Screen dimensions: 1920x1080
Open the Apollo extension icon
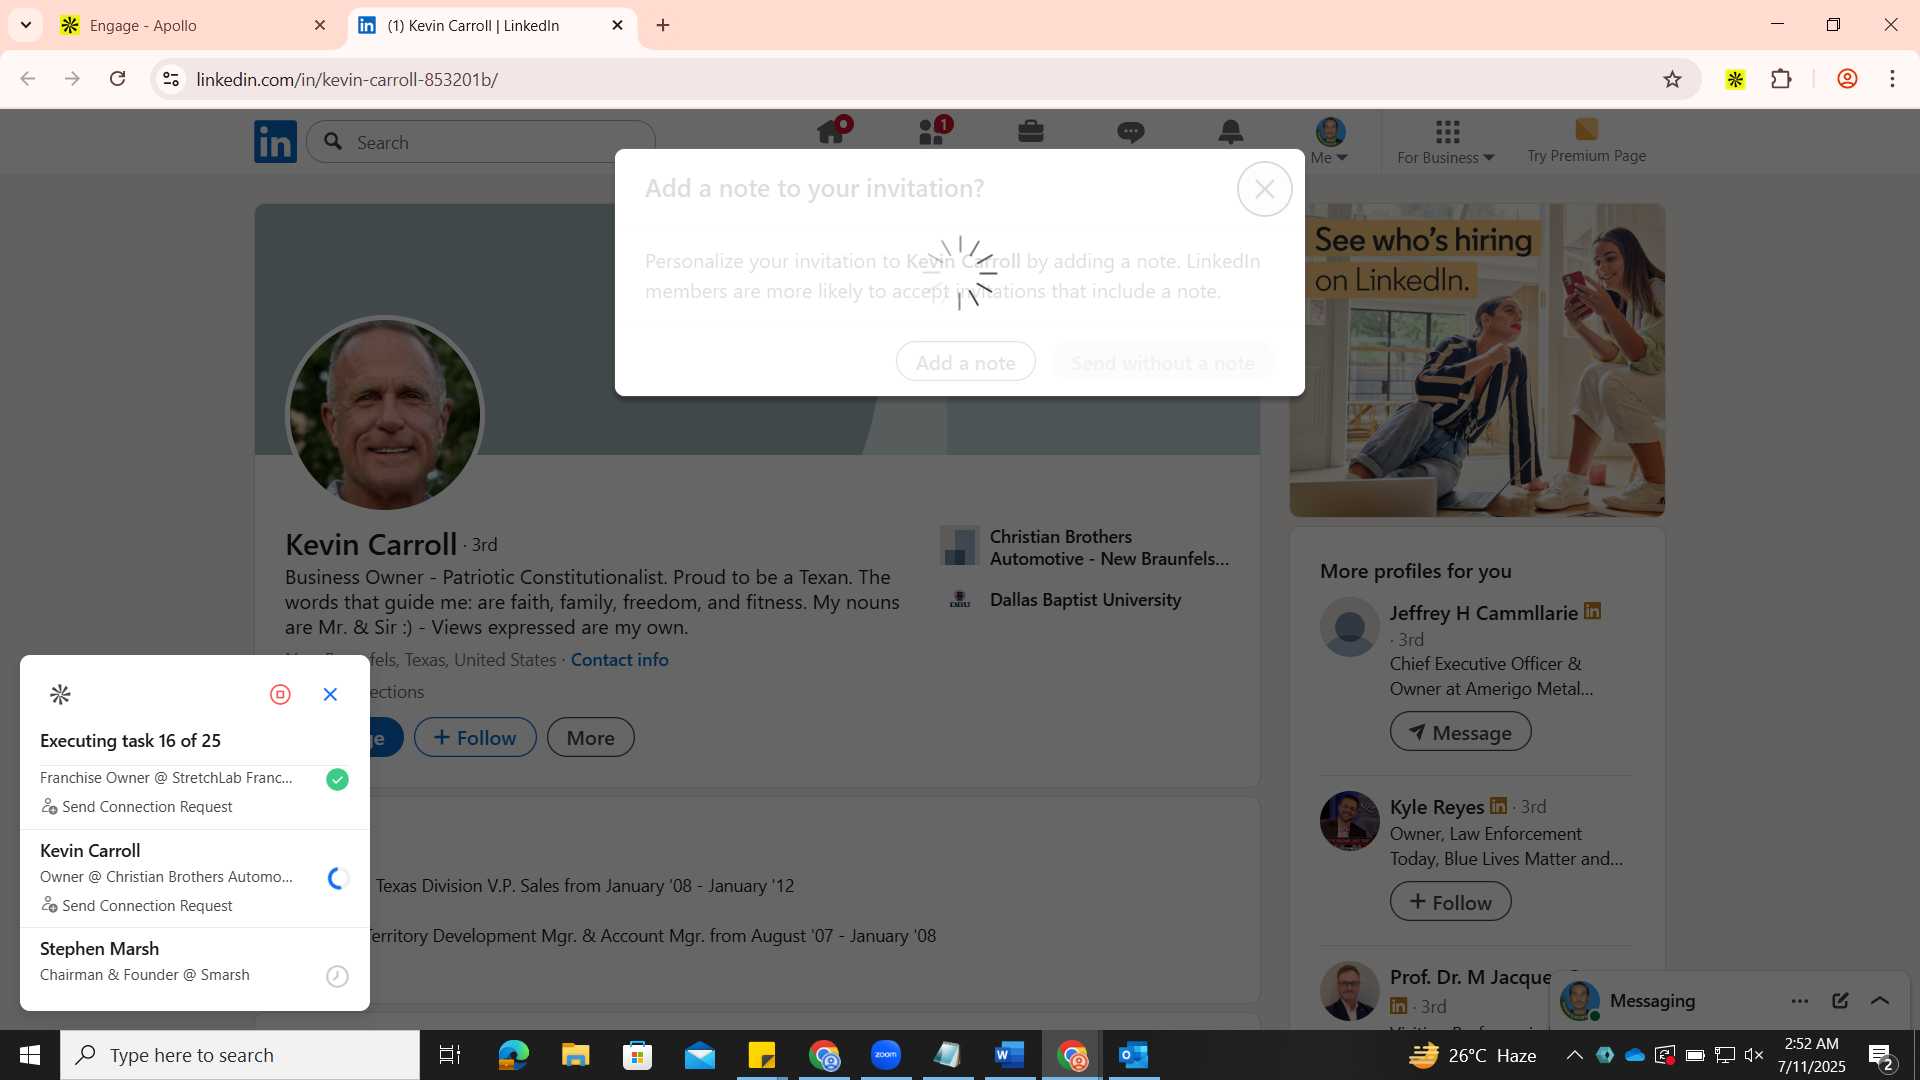click(1735, 79)
